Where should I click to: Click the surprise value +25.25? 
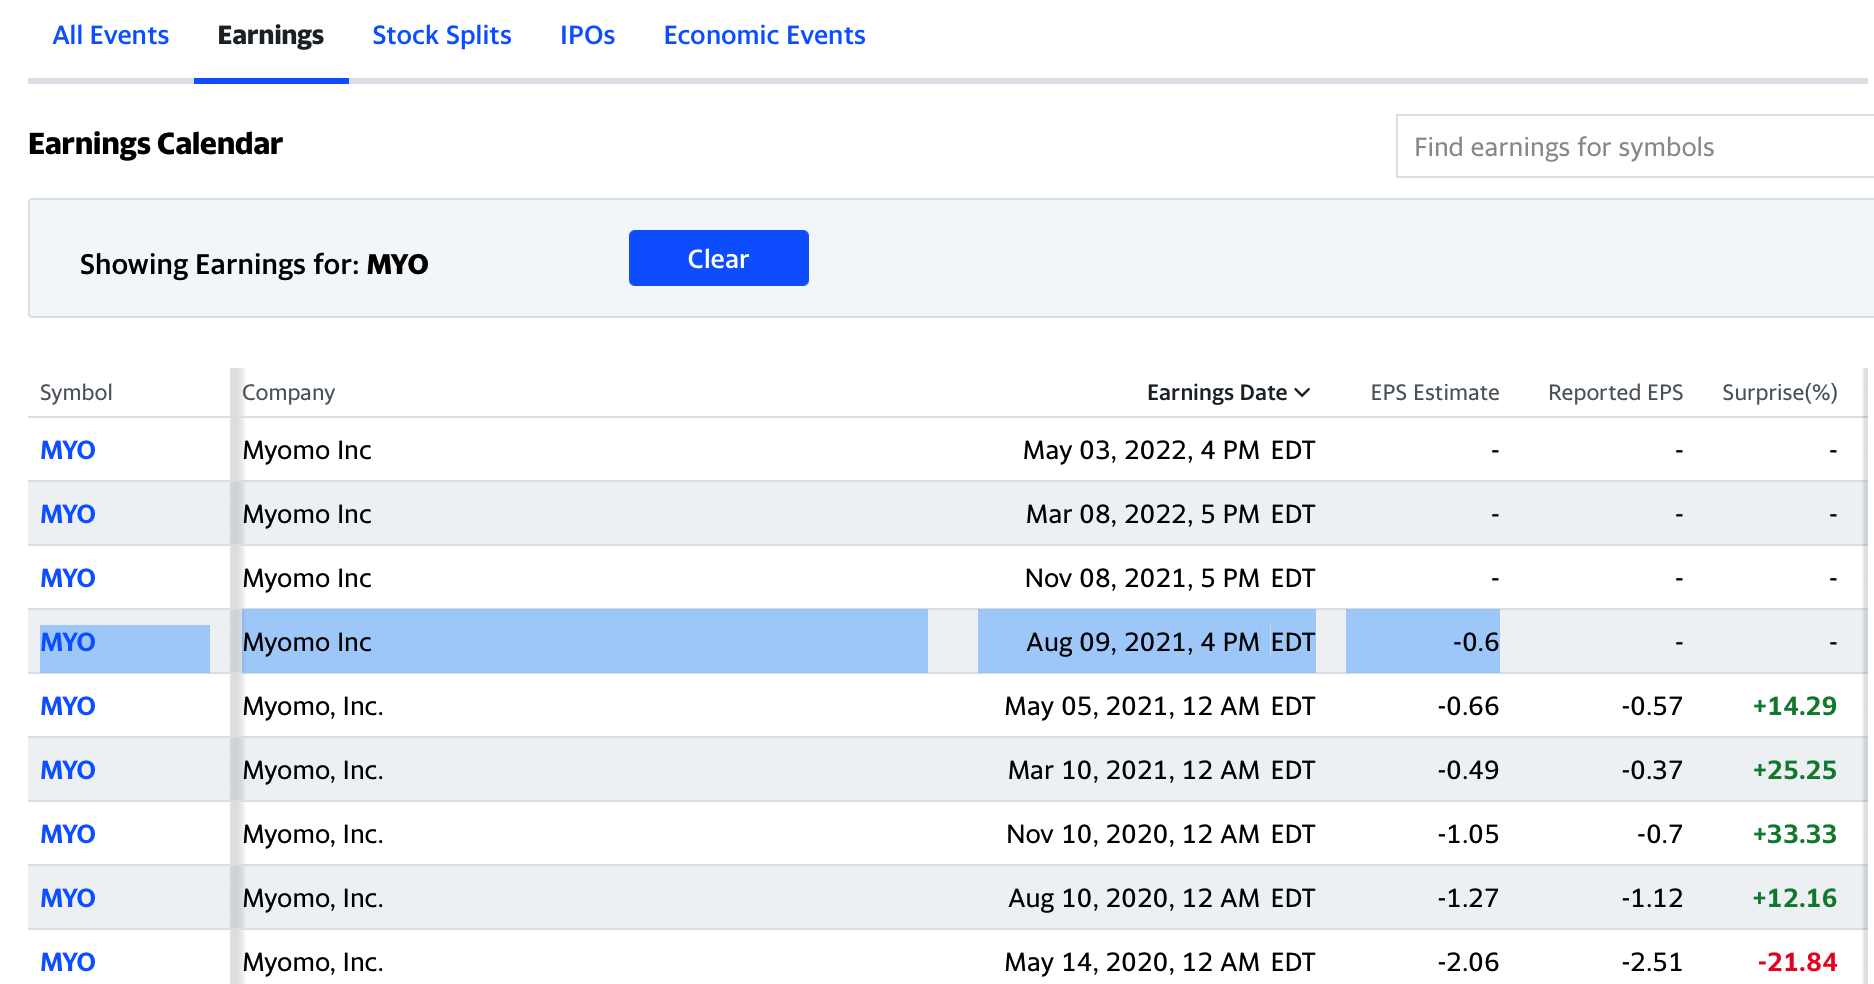1795,770
